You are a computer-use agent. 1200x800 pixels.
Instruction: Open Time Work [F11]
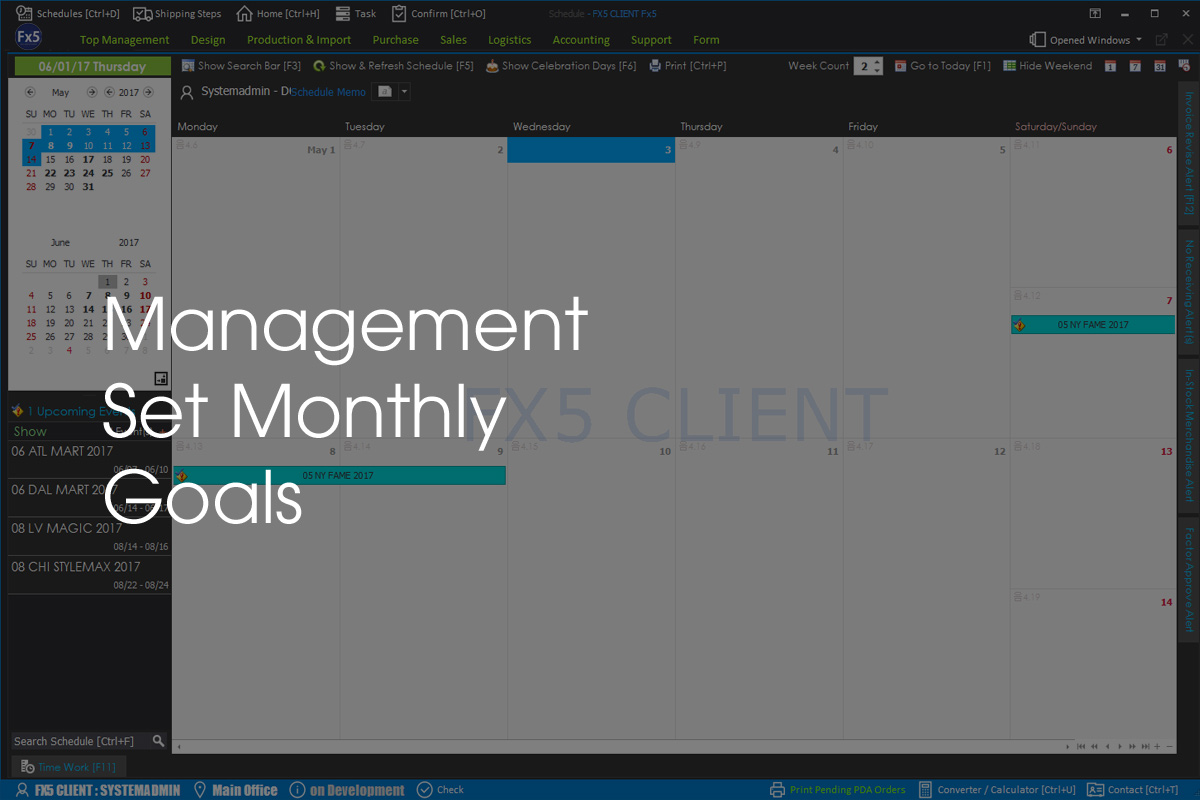coord(68,767)
